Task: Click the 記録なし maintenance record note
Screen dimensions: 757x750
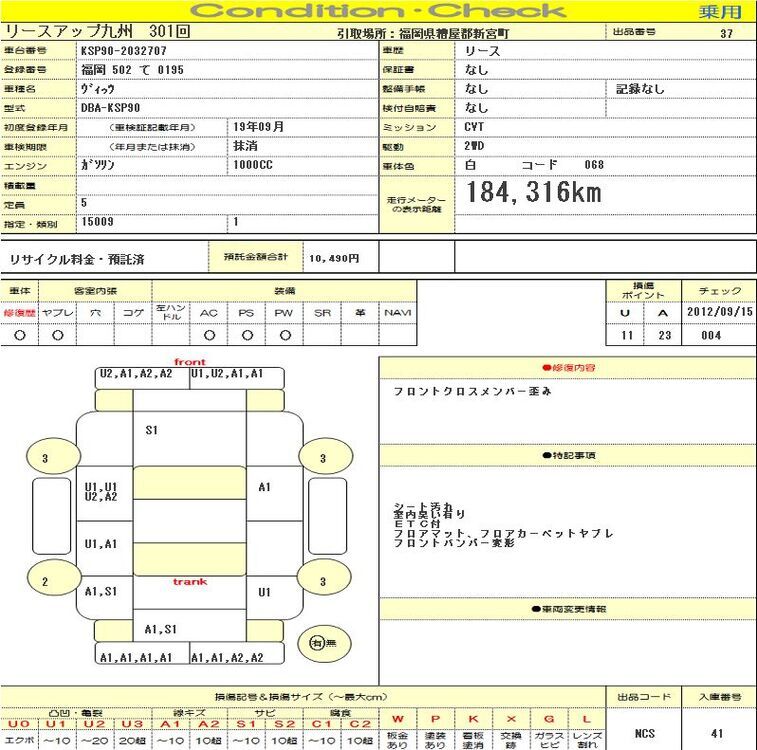Action: click(x=640, y=89)
